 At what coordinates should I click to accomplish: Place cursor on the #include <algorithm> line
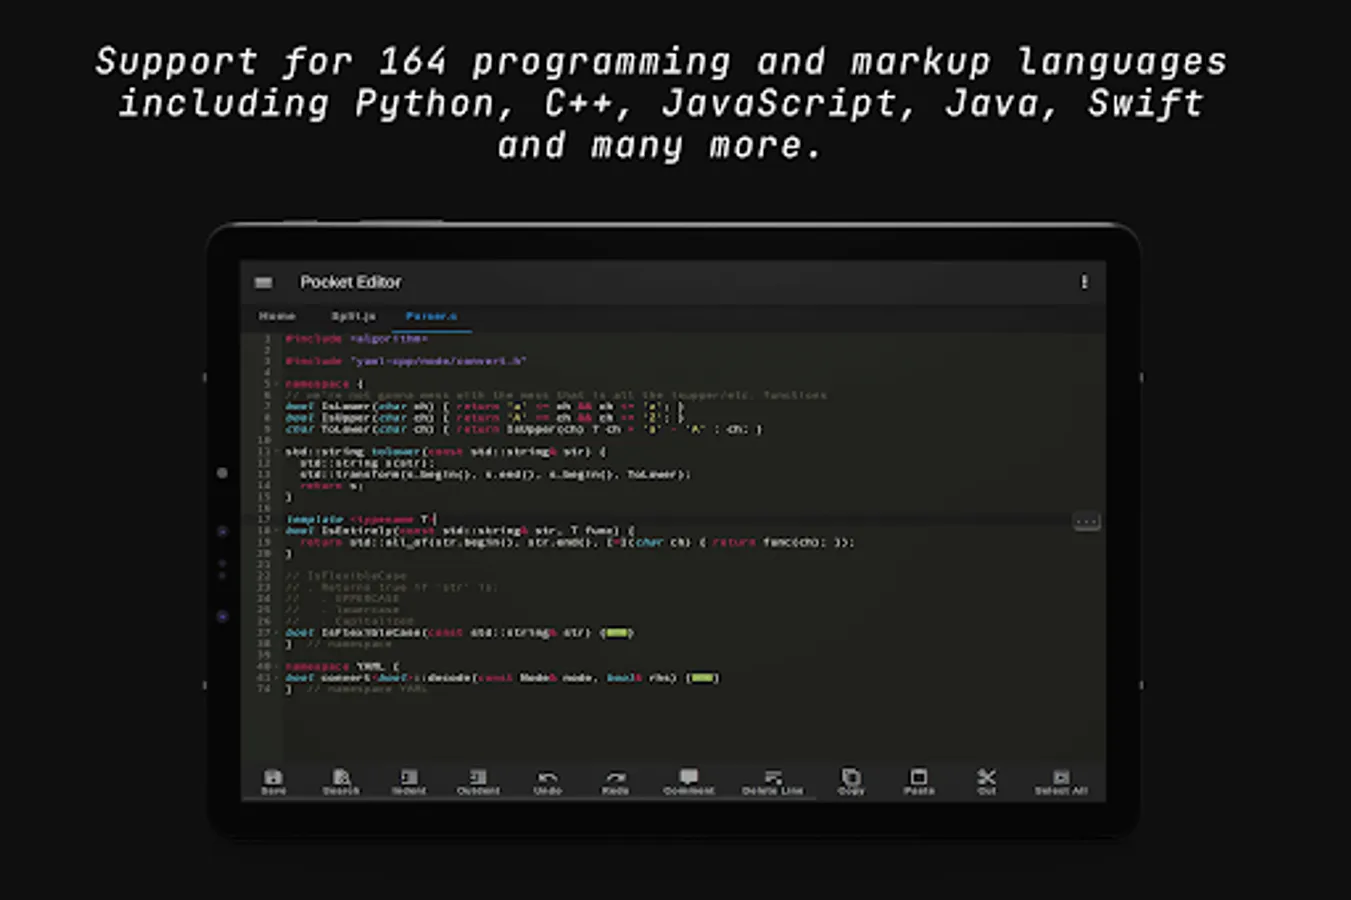point(356,339)
